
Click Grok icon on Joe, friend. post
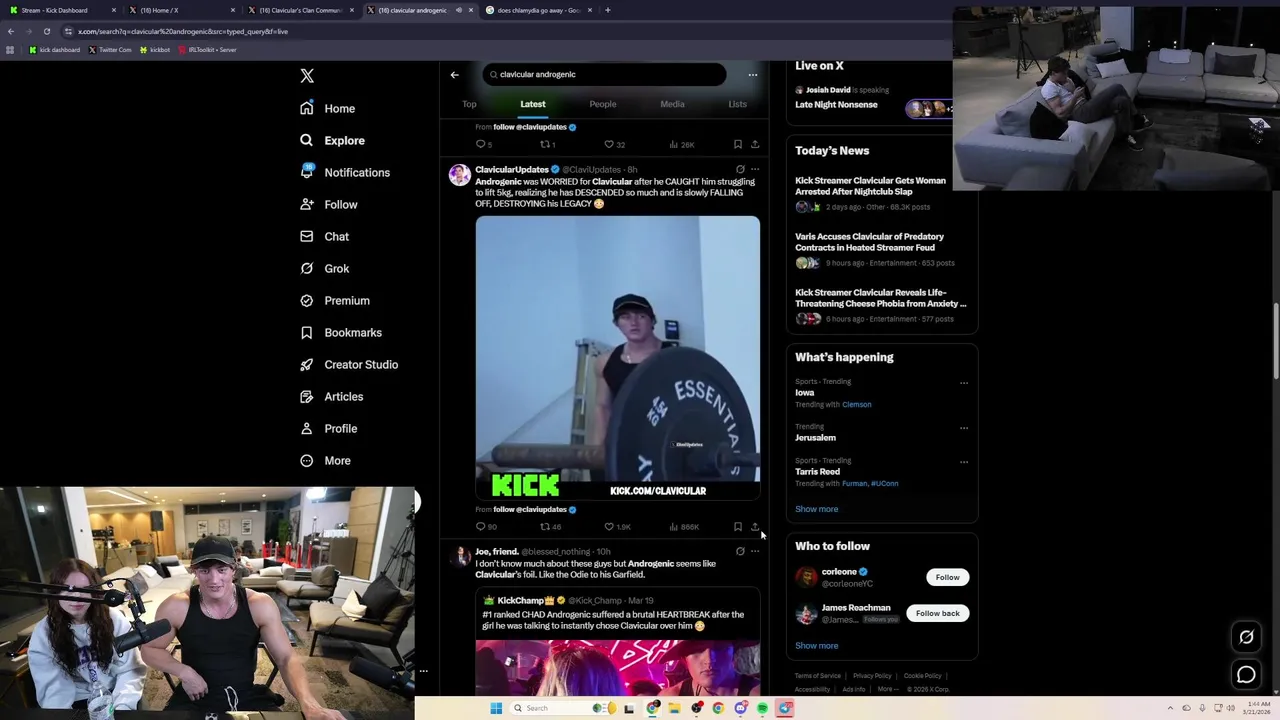(740, 551)
